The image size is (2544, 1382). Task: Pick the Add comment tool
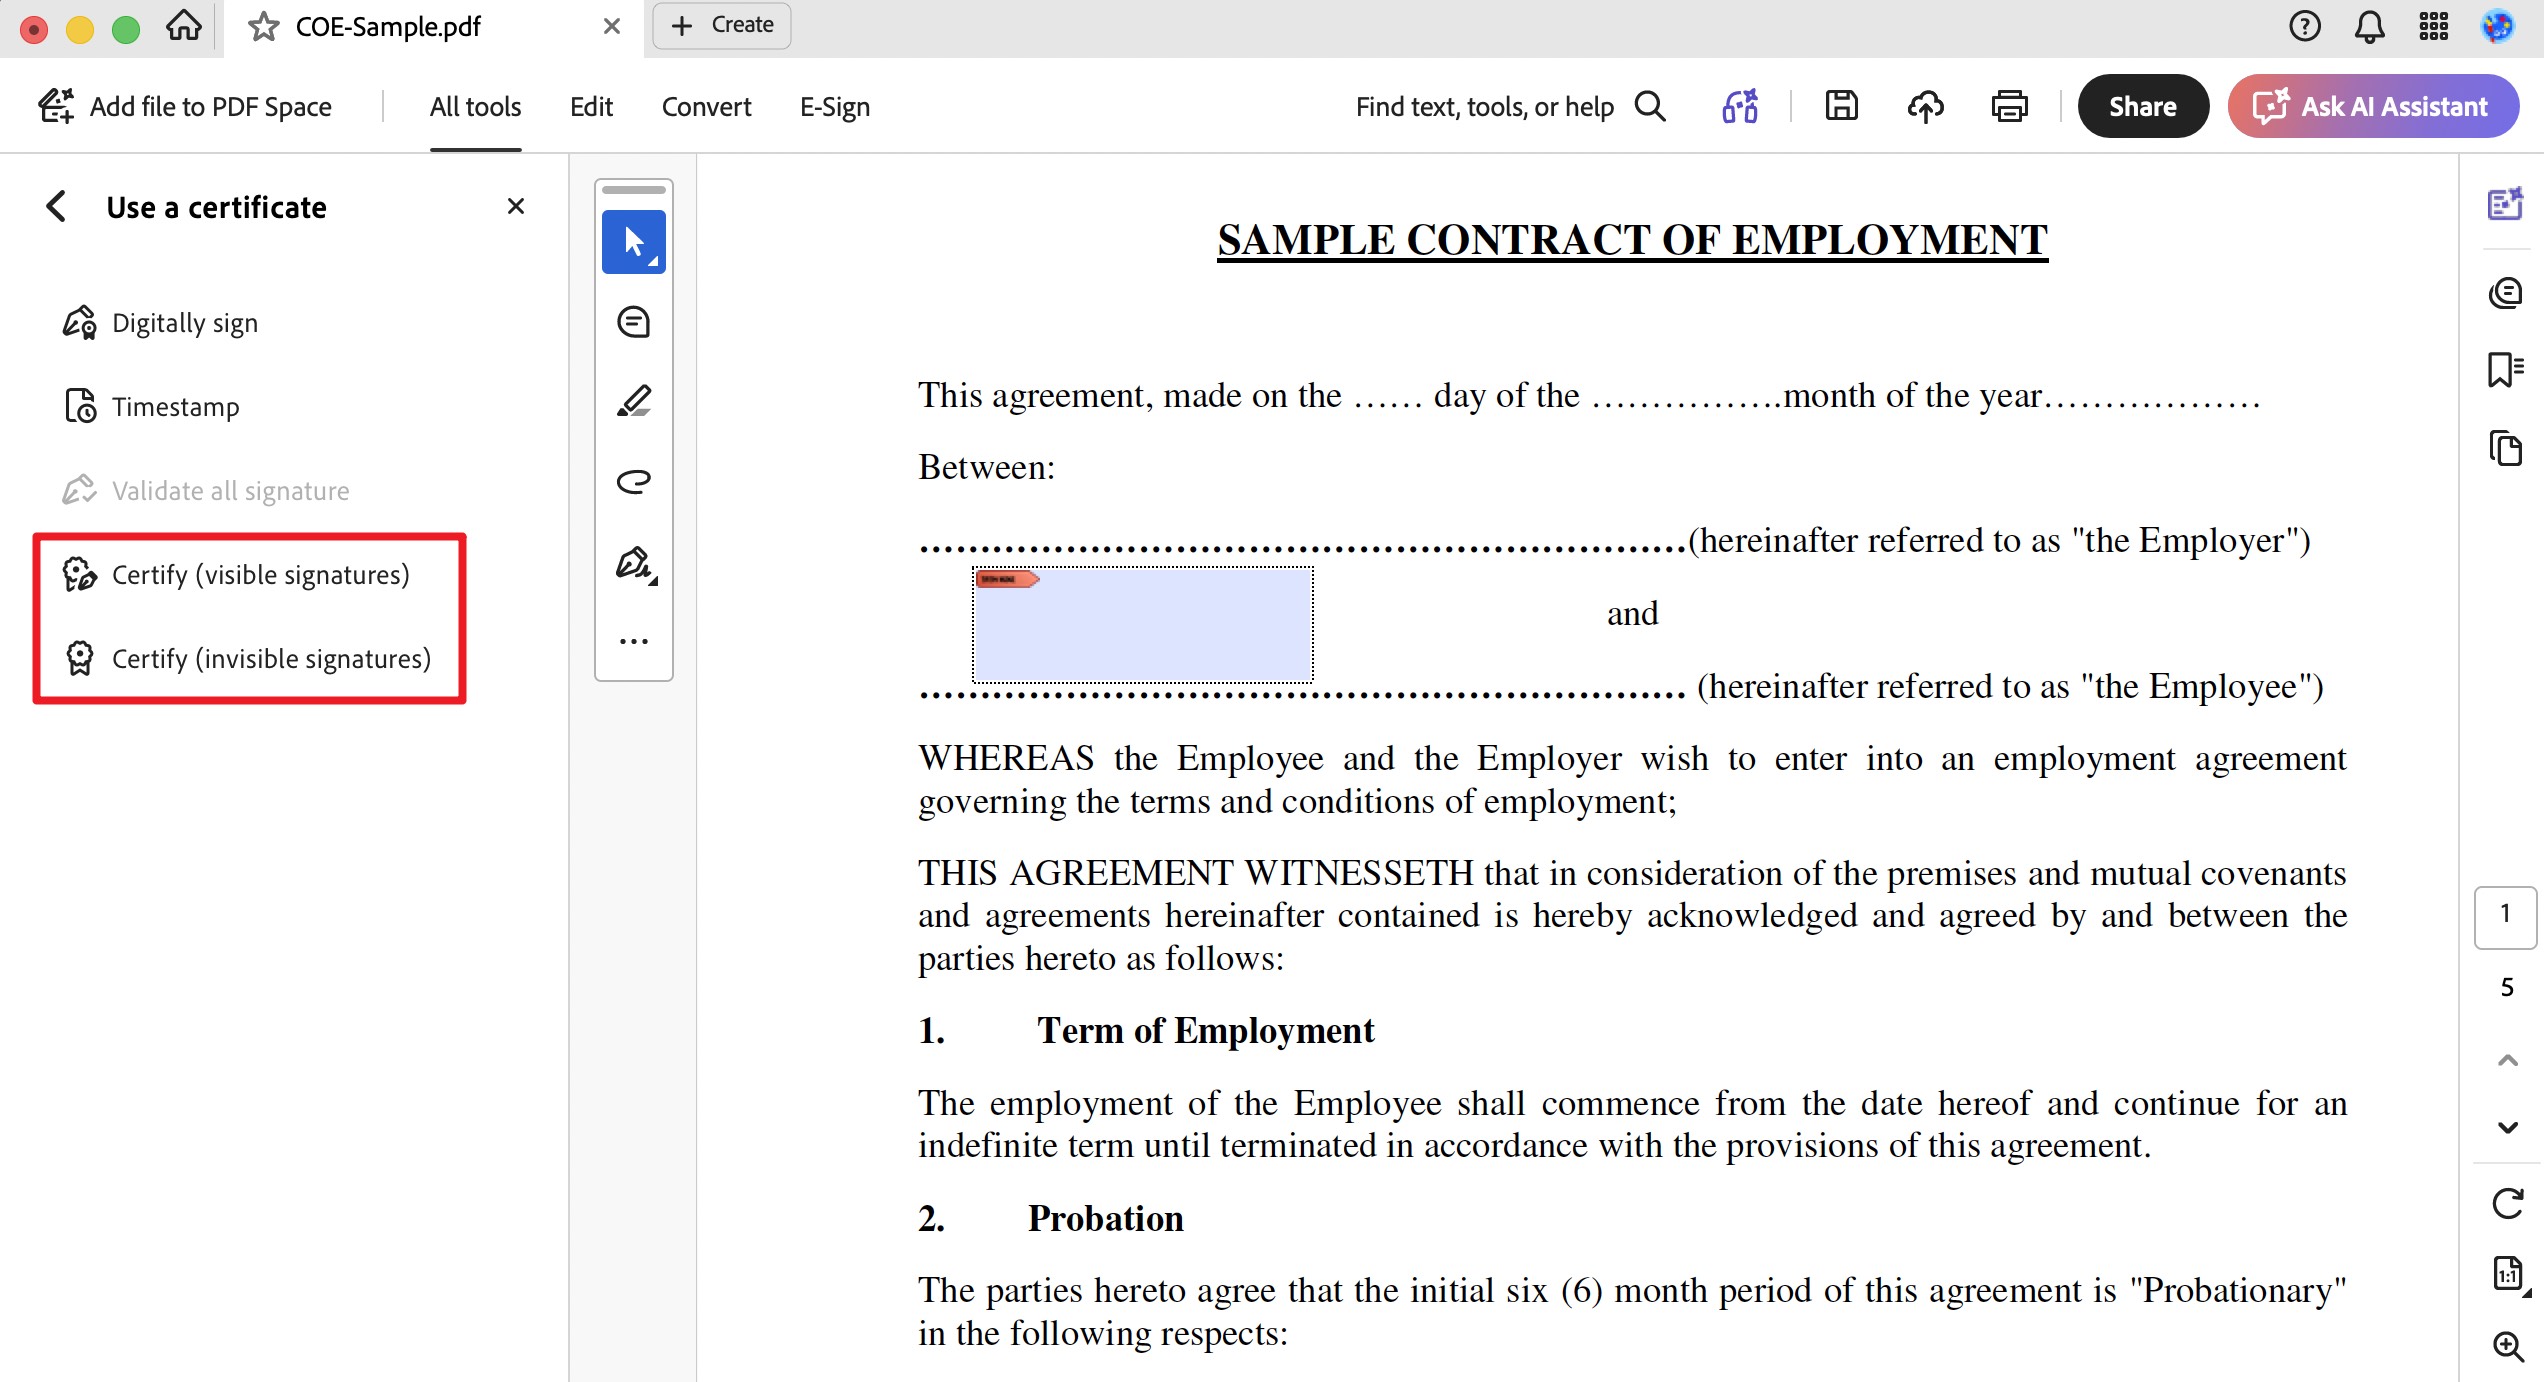coord(634,322)
